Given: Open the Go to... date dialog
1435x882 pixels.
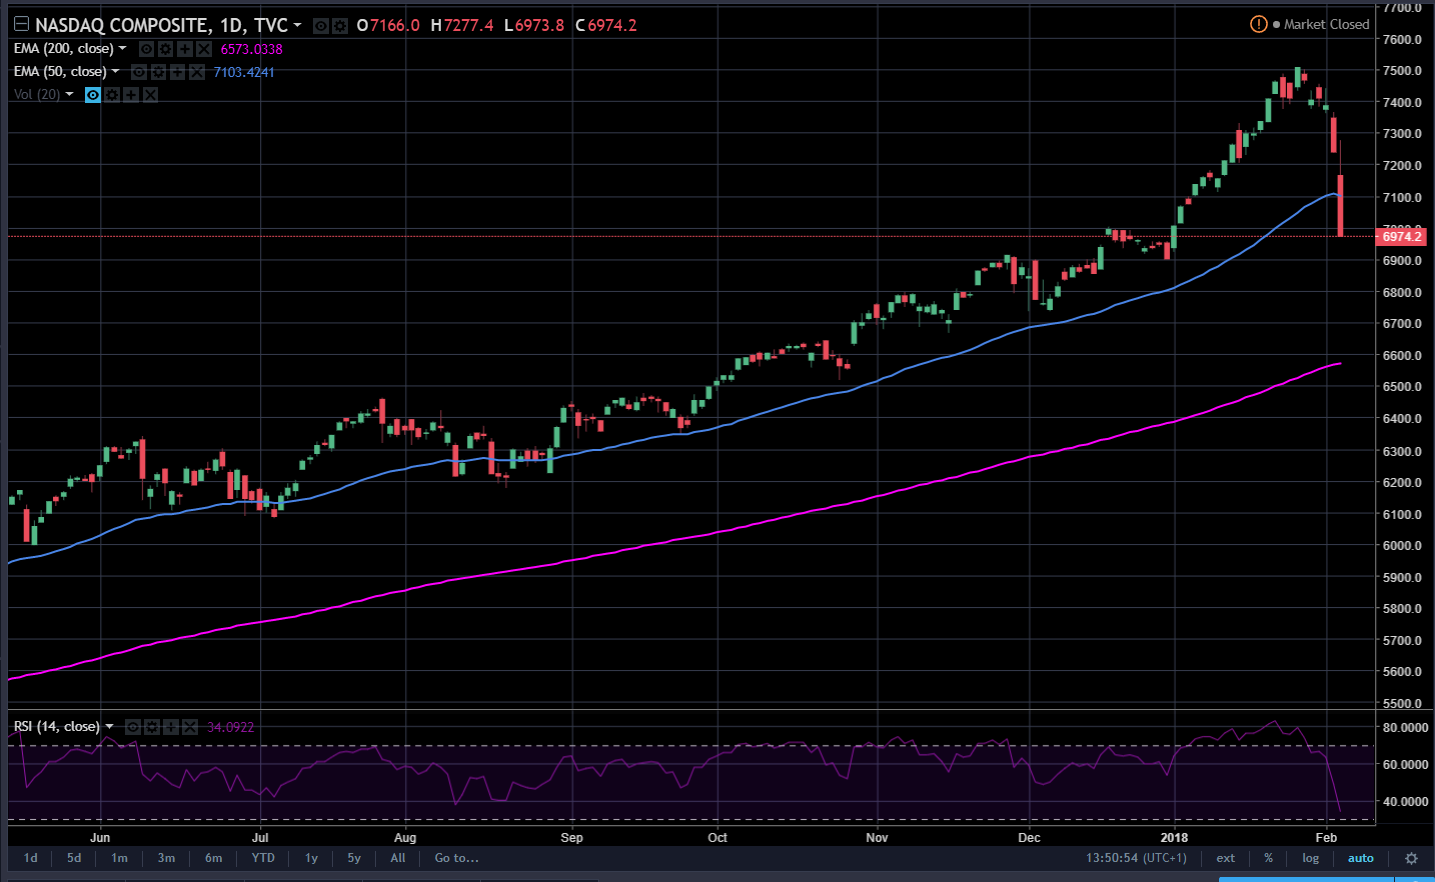Looking at the screenshot, I should click(456, 858).
